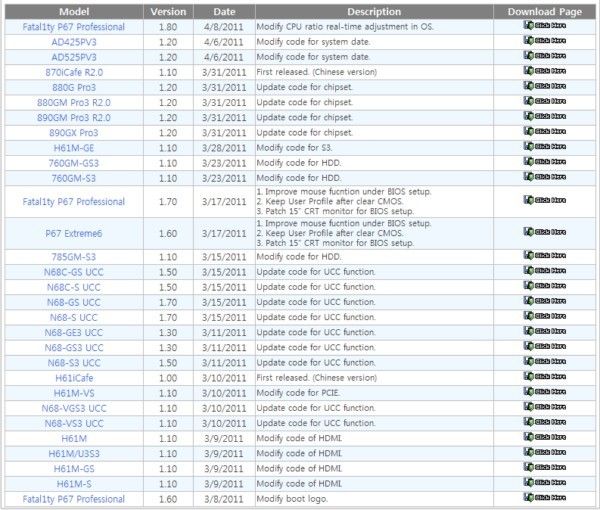Click download icon for Fatal1ty P67 Professional 1.60
Image resolution: width=600 pixels, height=510 pixels.
coord(545,498)
